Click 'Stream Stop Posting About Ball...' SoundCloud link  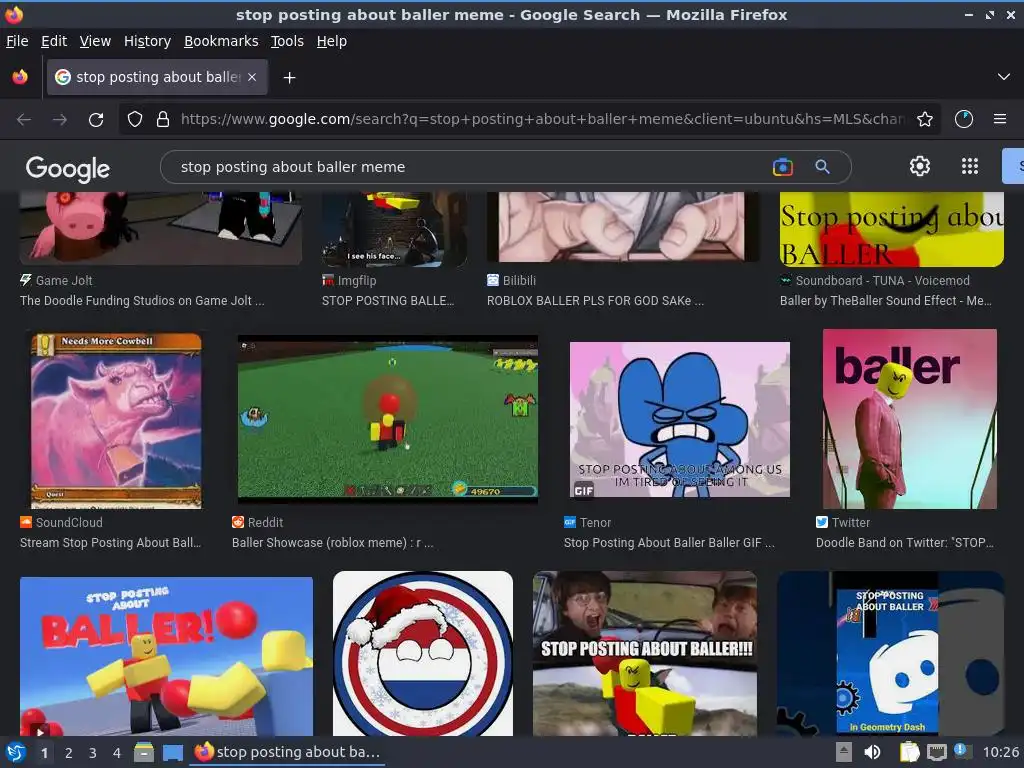(x=110, y=543)
